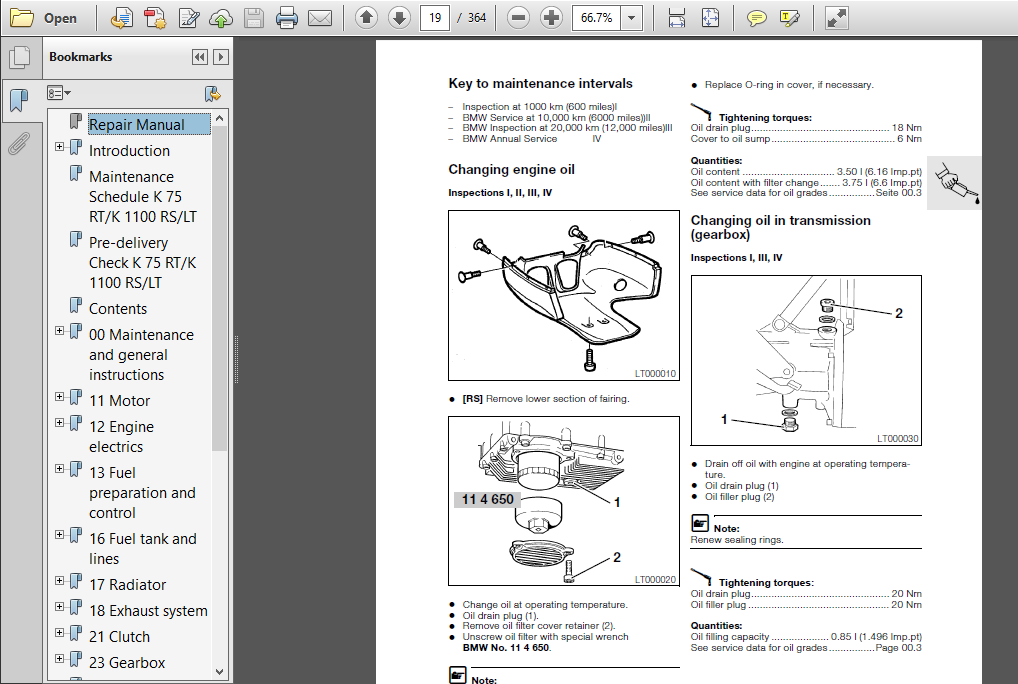Click the highlight text tool icon

pos(789,18)
